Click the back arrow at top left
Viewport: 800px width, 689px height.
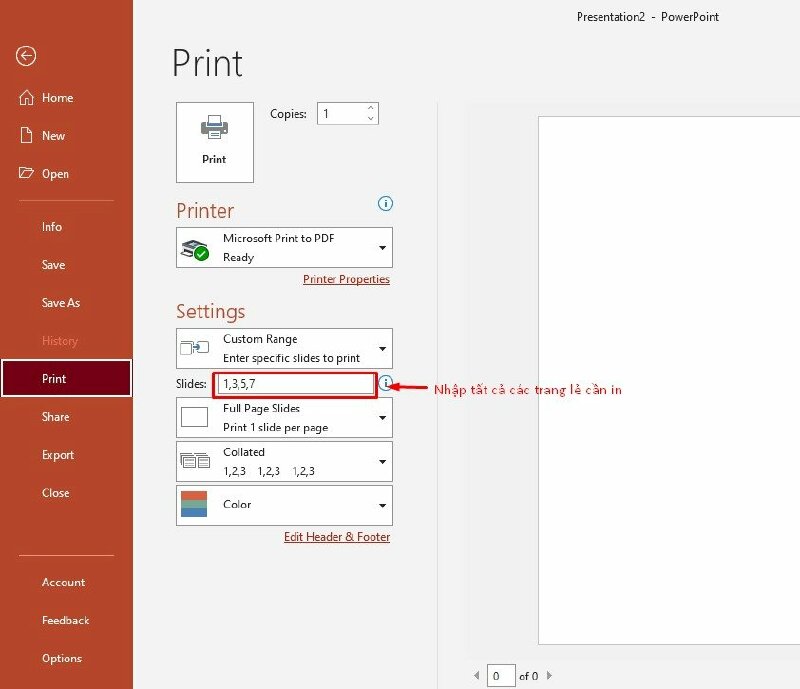click(25, 56)
